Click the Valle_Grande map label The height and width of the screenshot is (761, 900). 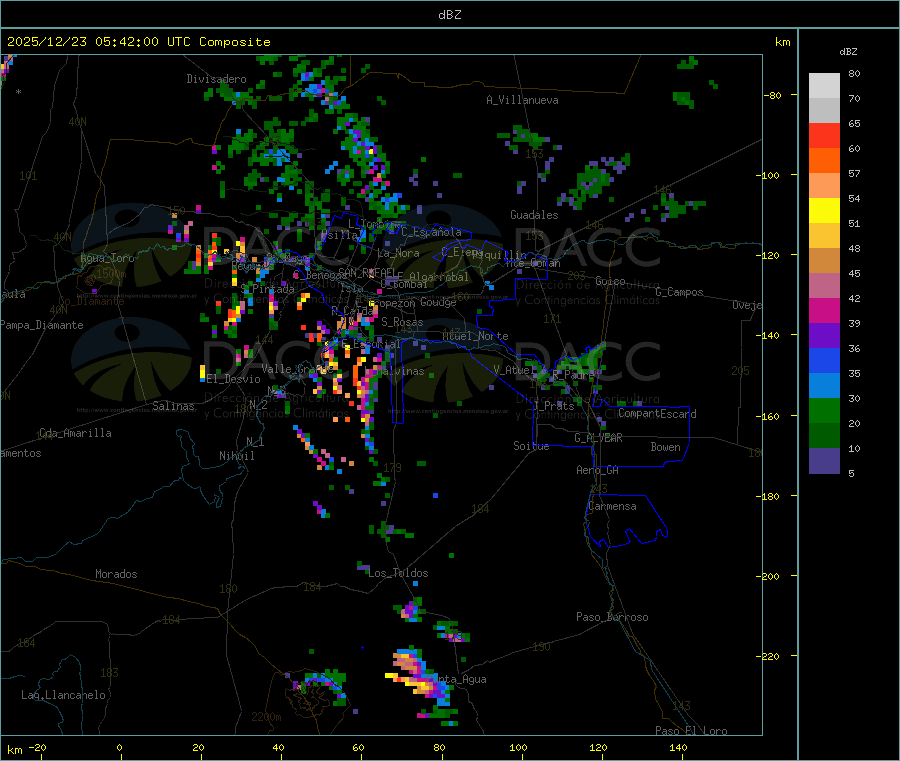pyautogui.click(x=297, y=369)
